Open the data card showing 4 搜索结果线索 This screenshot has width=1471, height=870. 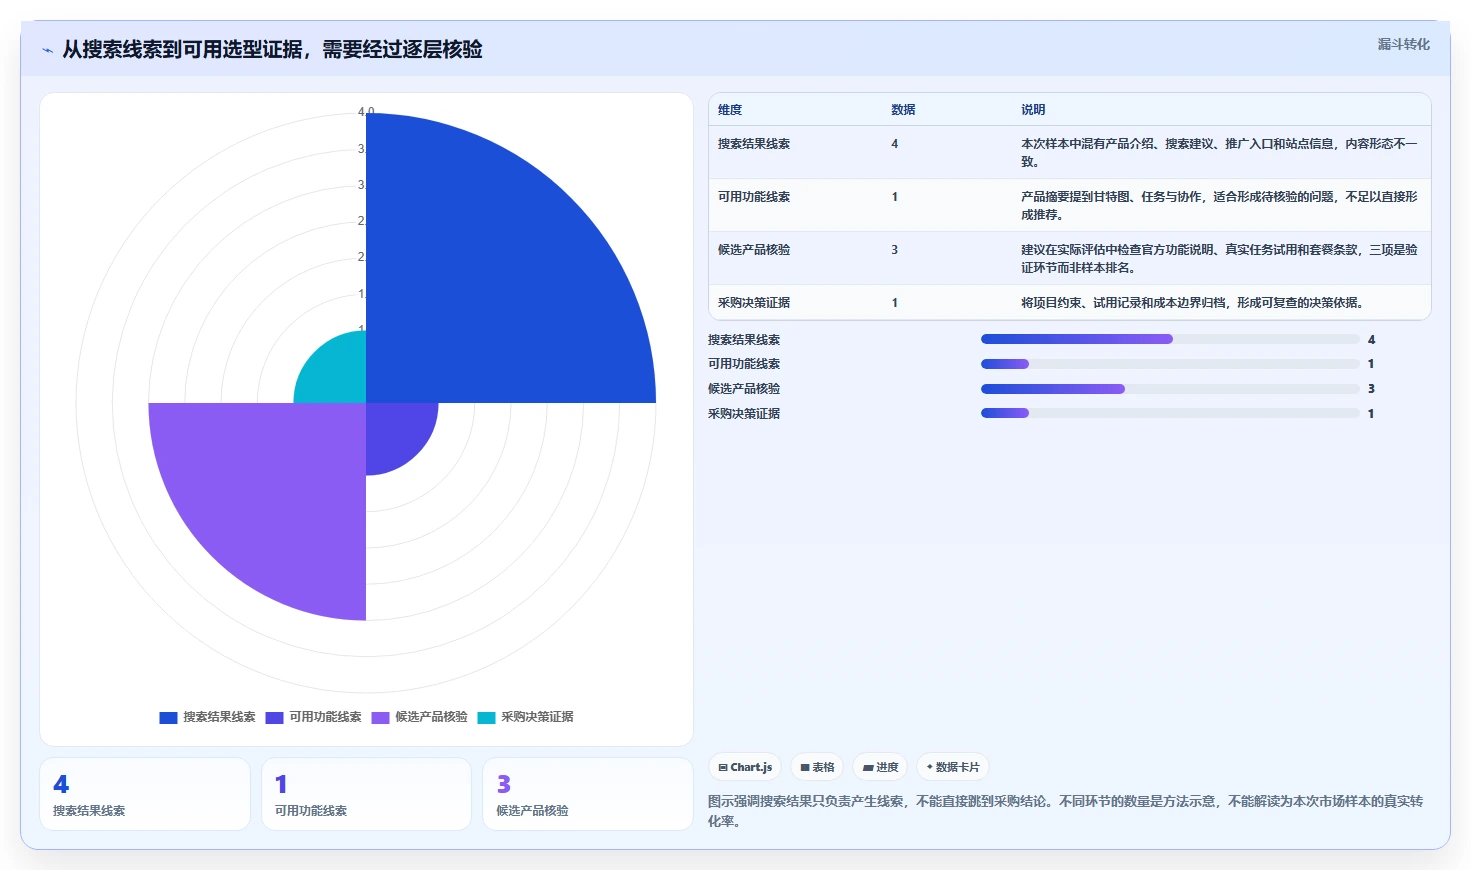(145, 794)
